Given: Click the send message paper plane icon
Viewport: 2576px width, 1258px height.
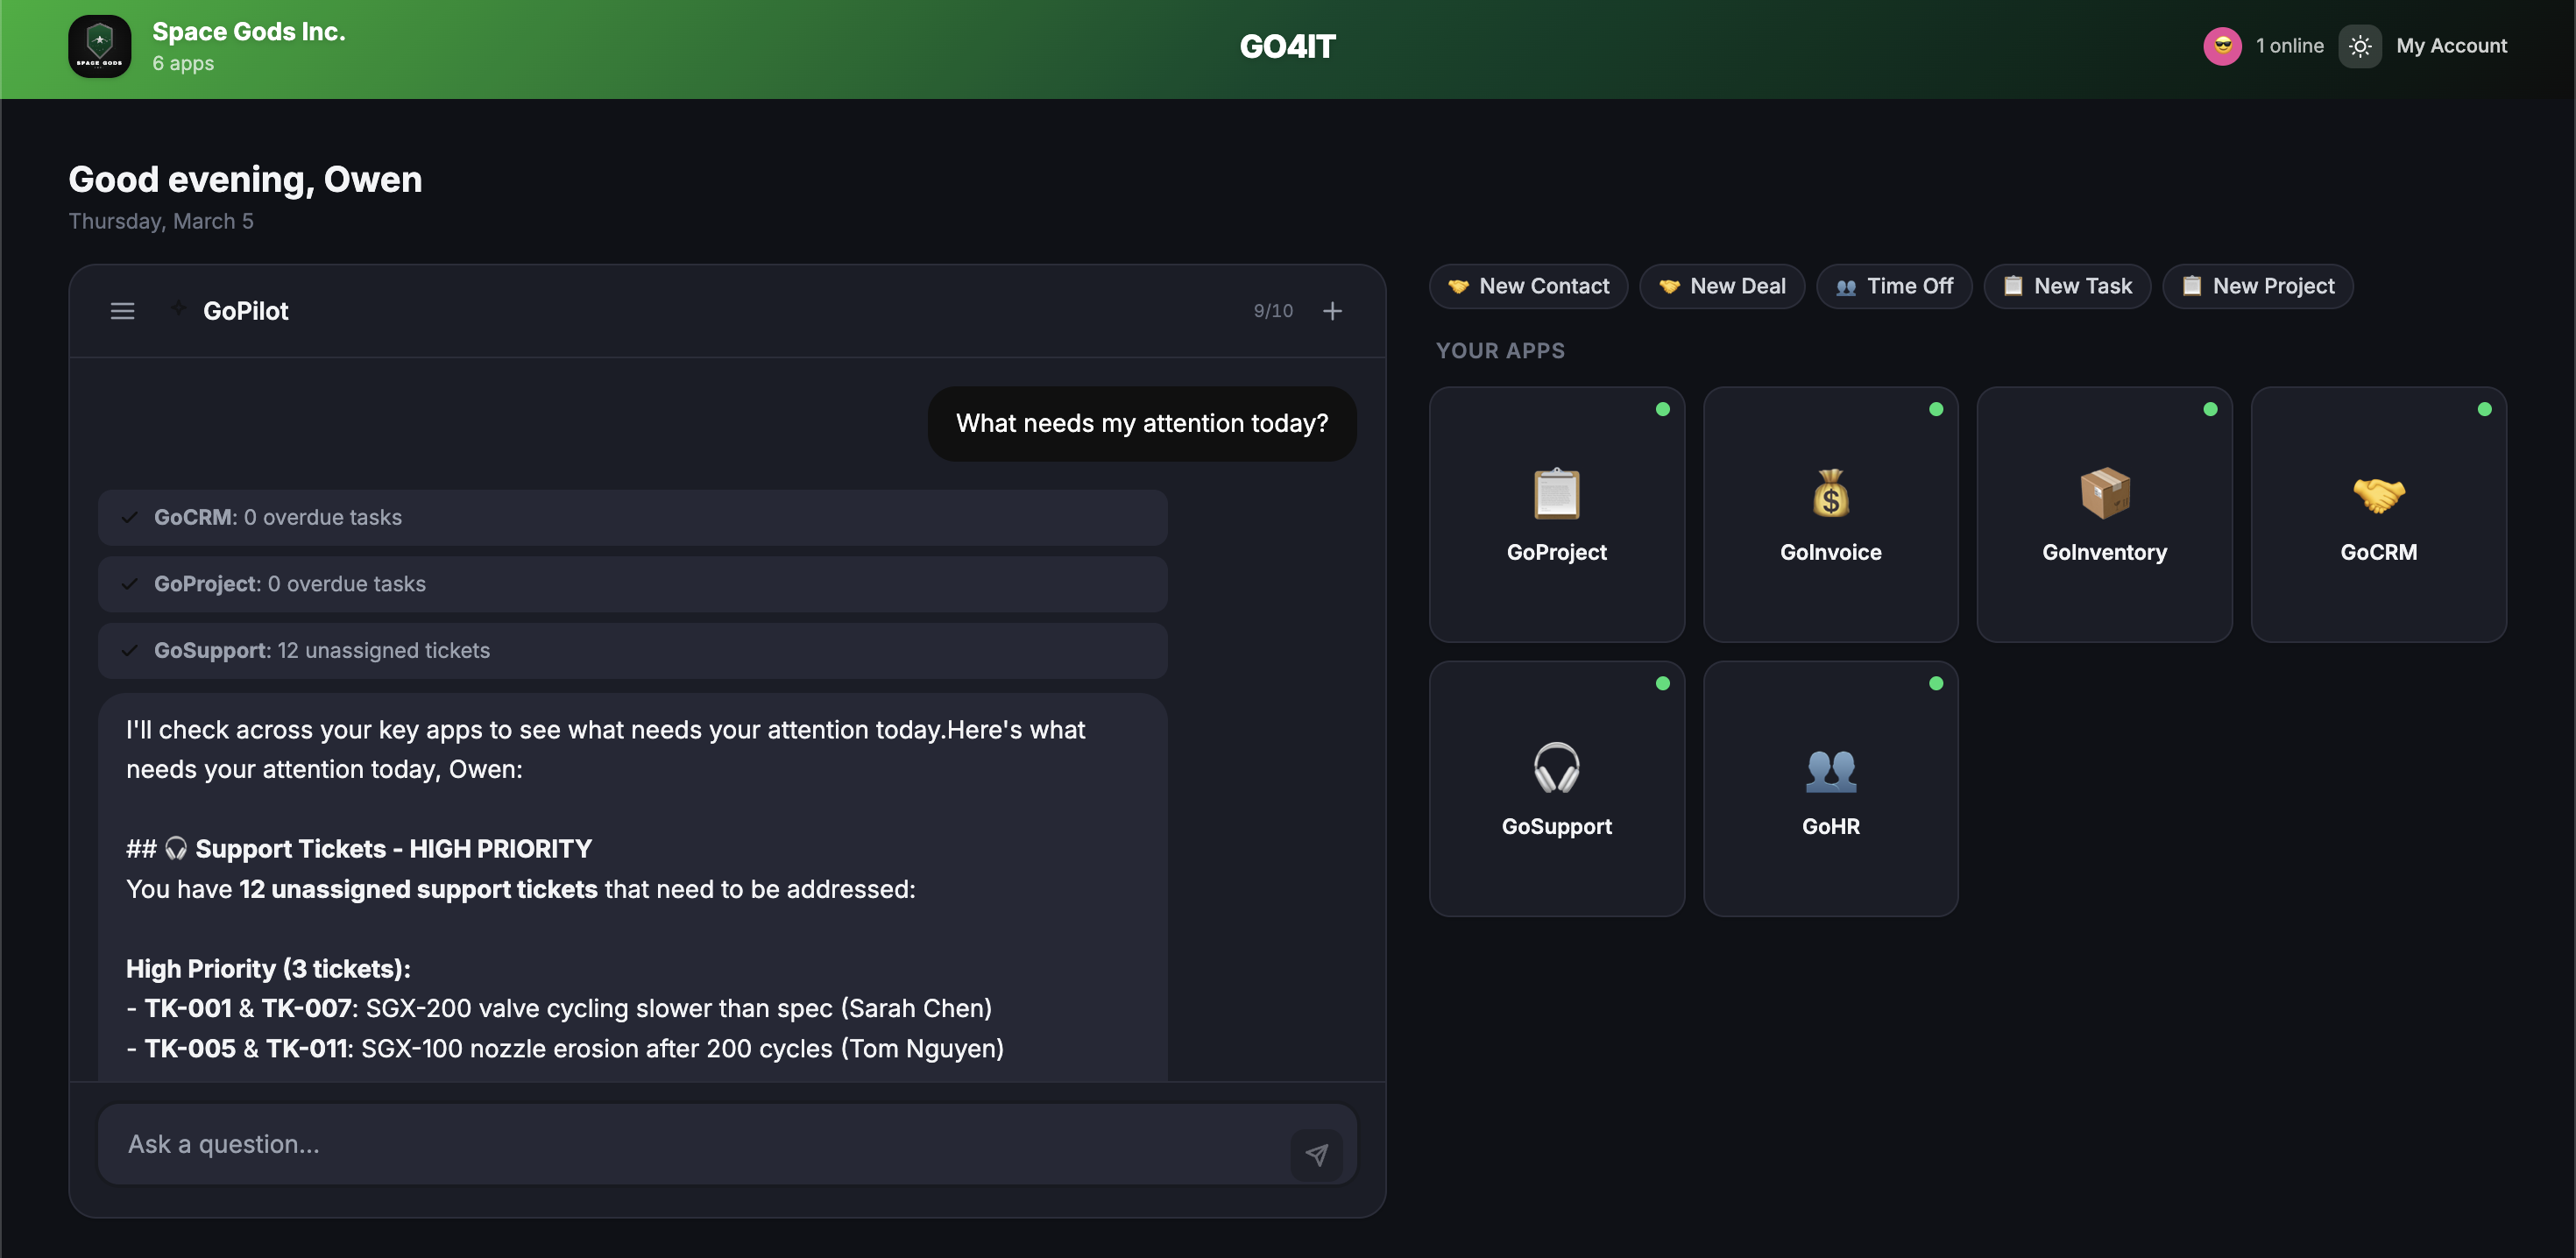Looking at the screenshot, I should click(x=1316, y=1155).
